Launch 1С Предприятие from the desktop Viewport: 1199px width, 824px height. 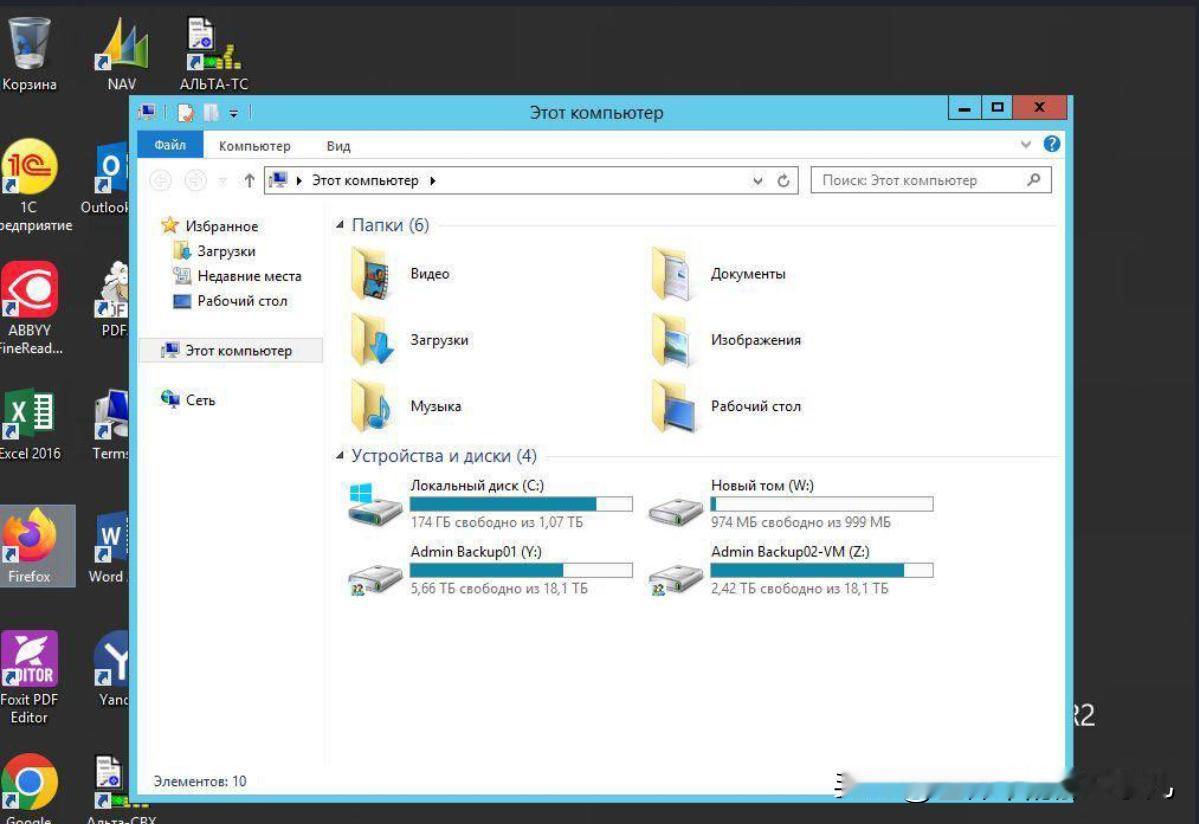click(x=29, y=186)
